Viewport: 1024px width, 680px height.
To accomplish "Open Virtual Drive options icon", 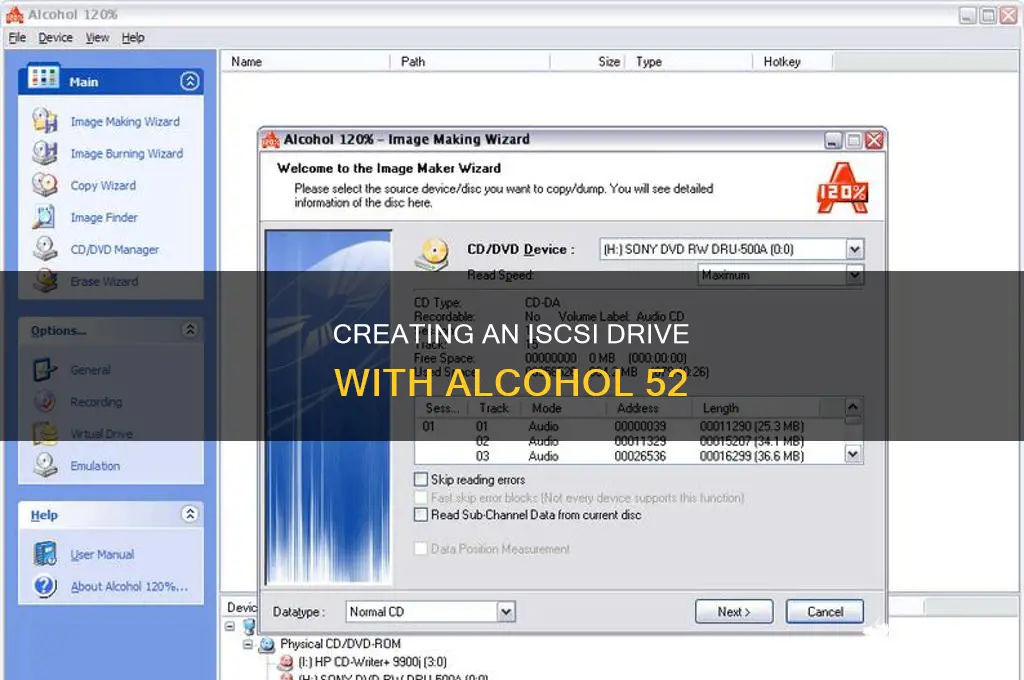I will [x=45, y=433].
